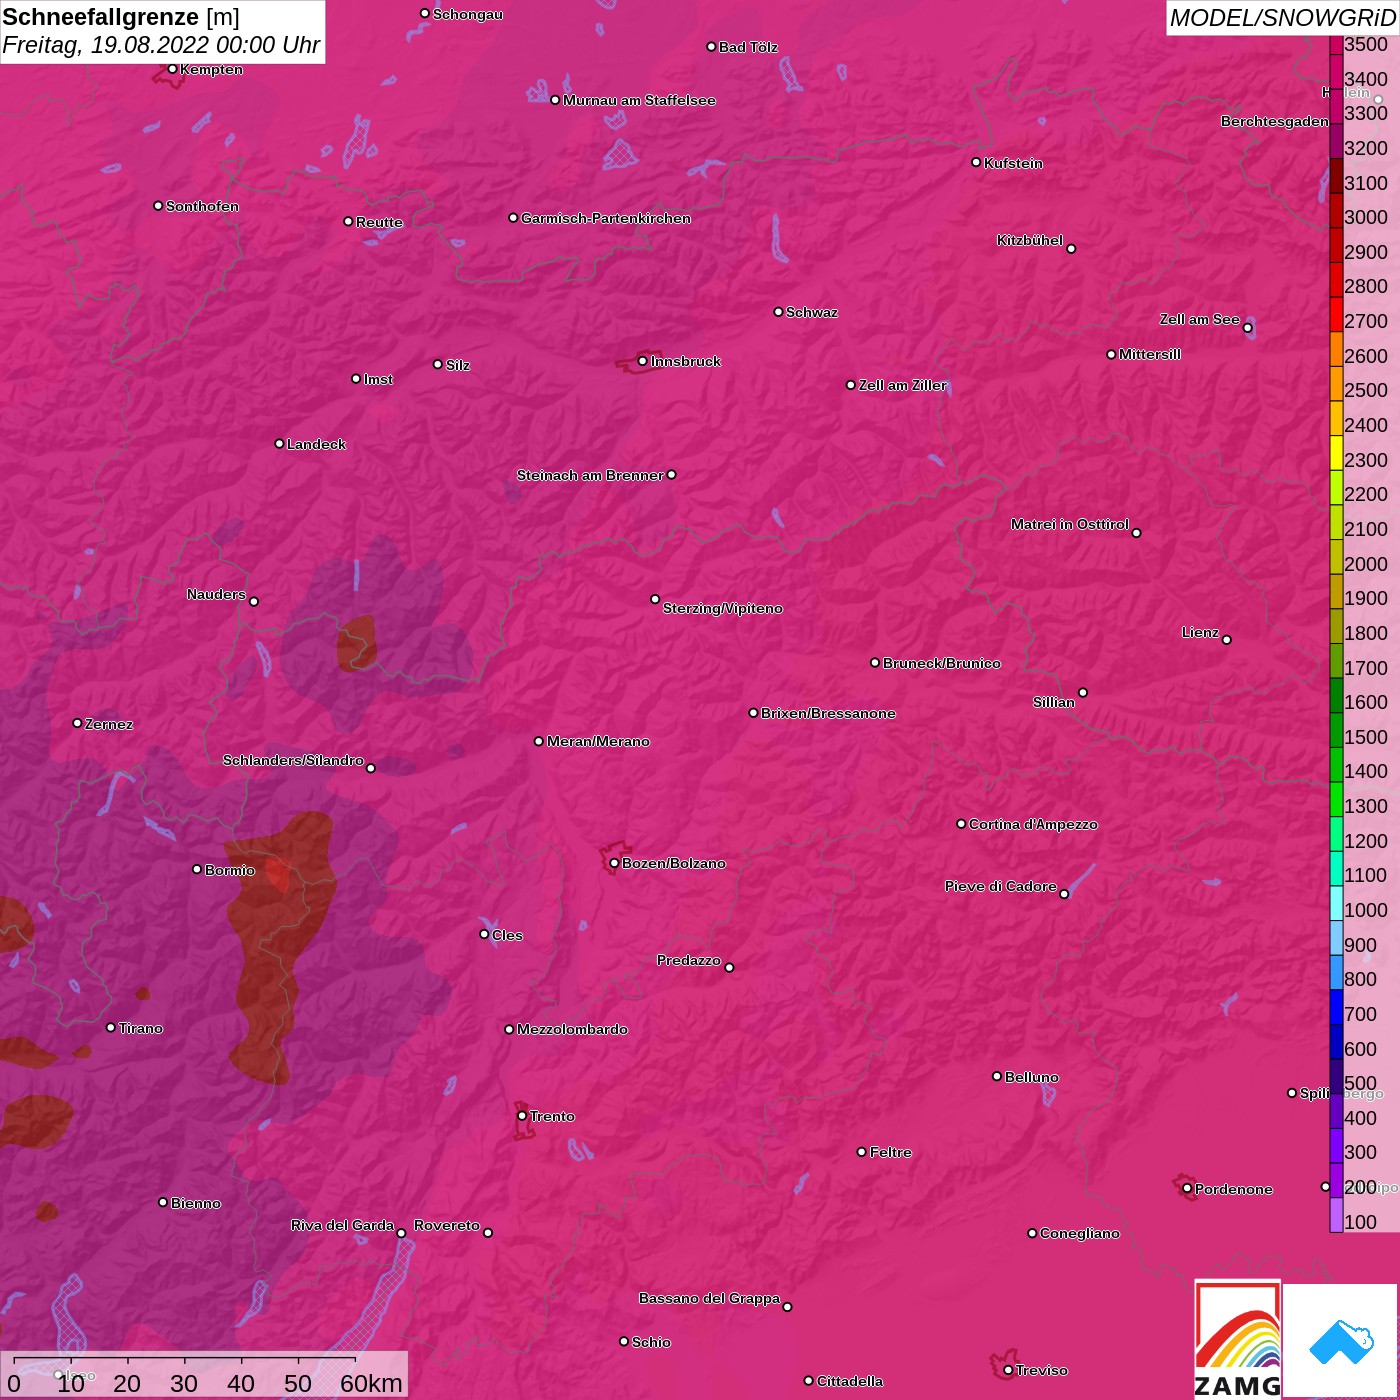Click the Conegliano label
This screenshot has height=1400, width=1400.
click(x=1080, y=1233)
